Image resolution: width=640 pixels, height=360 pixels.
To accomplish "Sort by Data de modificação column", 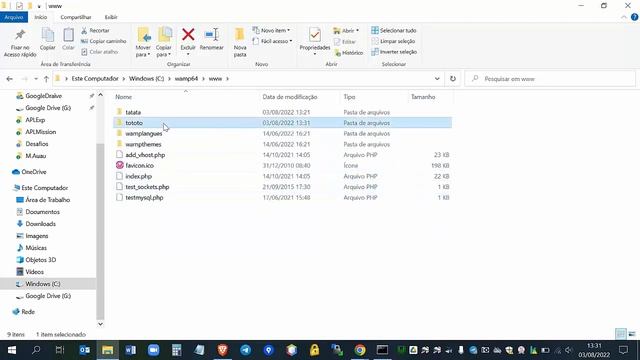I will 290,97.
